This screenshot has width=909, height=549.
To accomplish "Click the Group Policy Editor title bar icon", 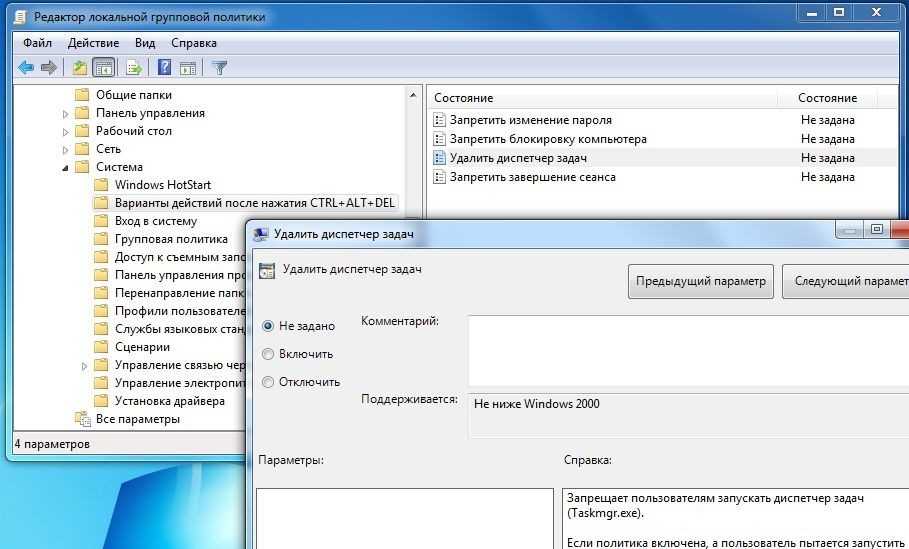I will (20, 17).
